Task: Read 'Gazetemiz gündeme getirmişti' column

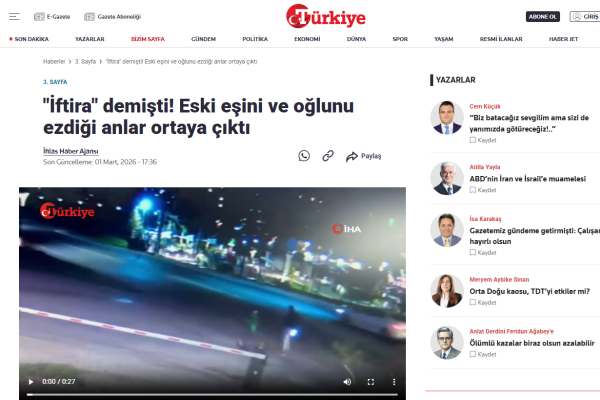Action: pyautogui.click(x=535, y=236)
